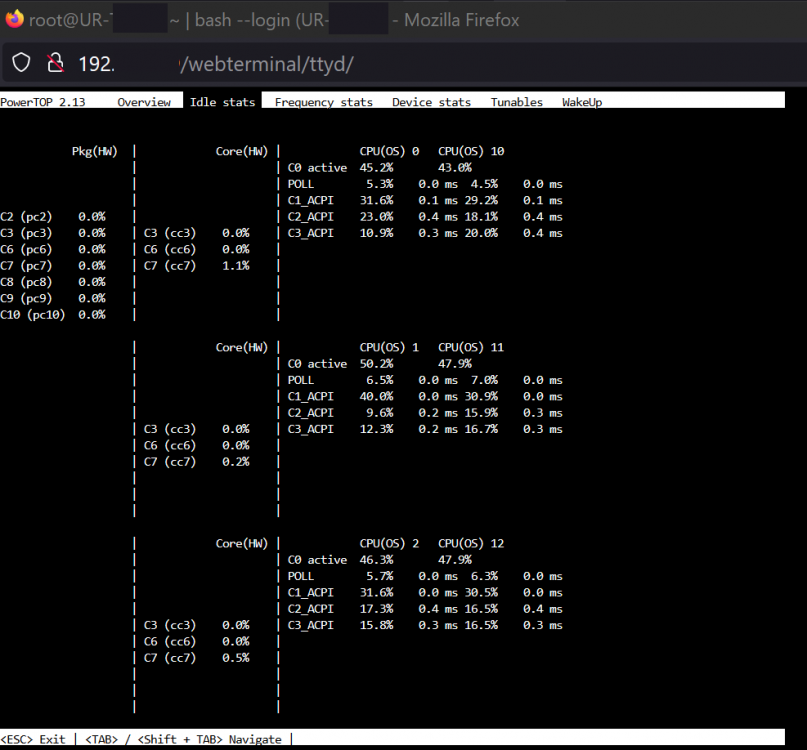This screenshot has height=750, width=807.
Task: Click C0 active value 50.2%
Action: coord(376,364)
